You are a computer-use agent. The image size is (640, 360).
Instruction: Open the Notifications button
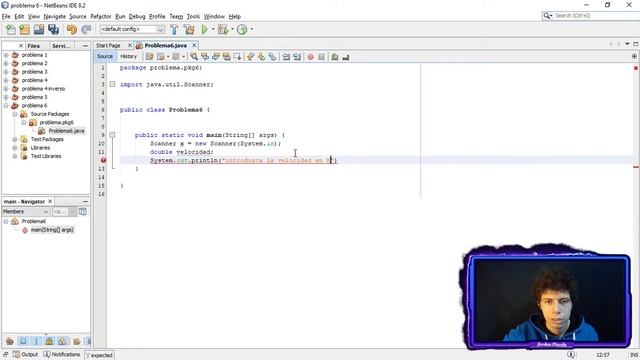pyautogui.click(x=62, y=354)
